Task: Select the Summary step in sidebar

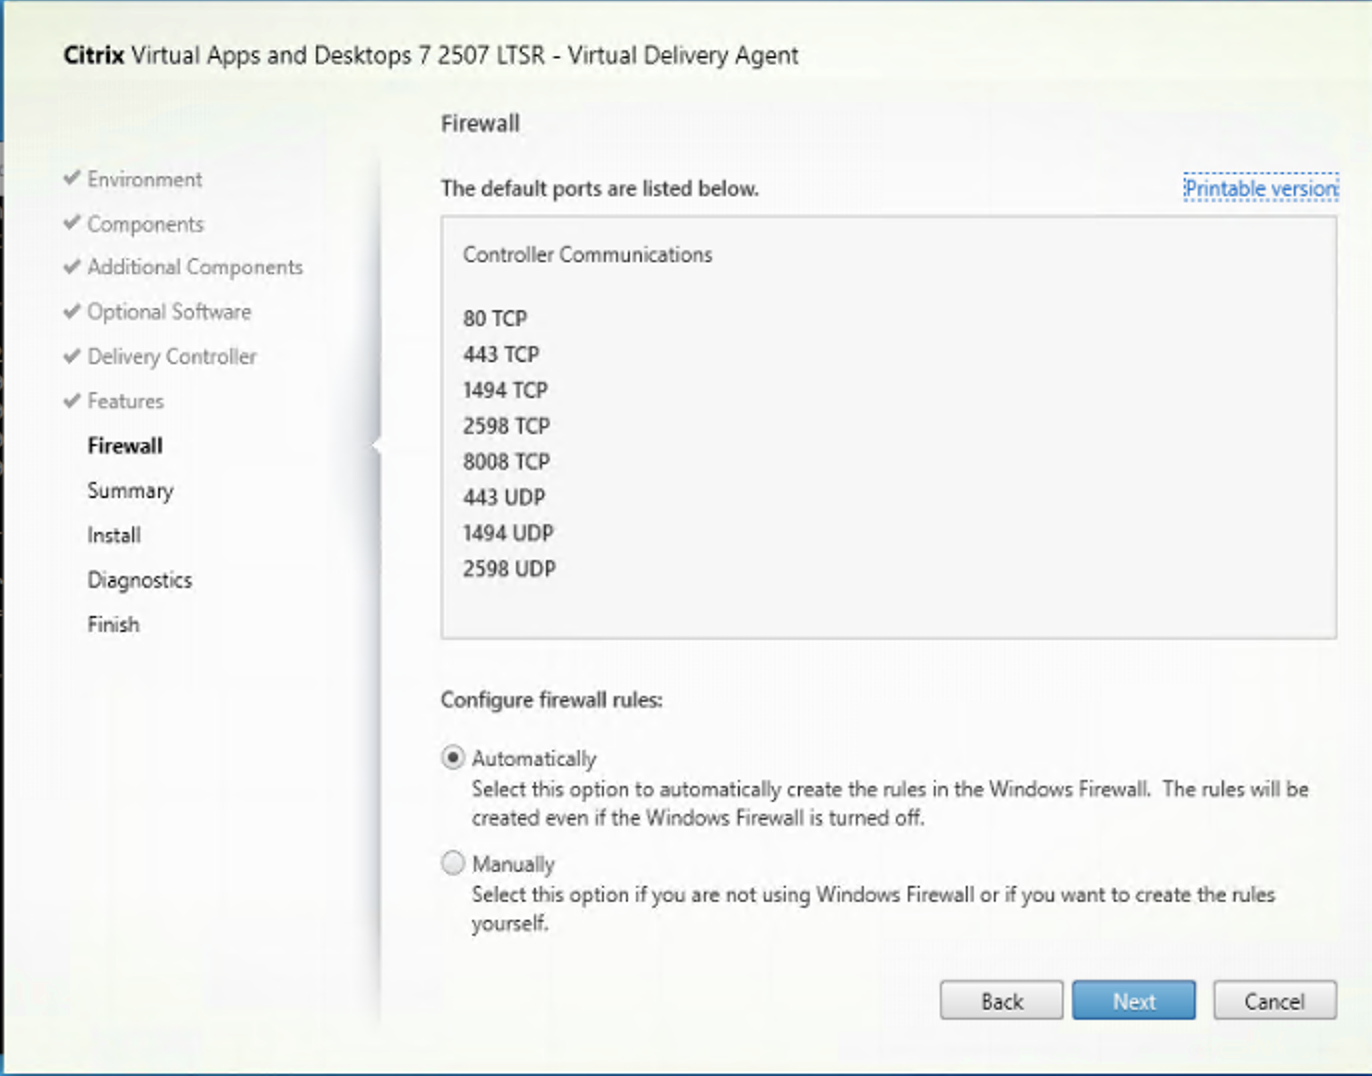Action: coord(130,490)
